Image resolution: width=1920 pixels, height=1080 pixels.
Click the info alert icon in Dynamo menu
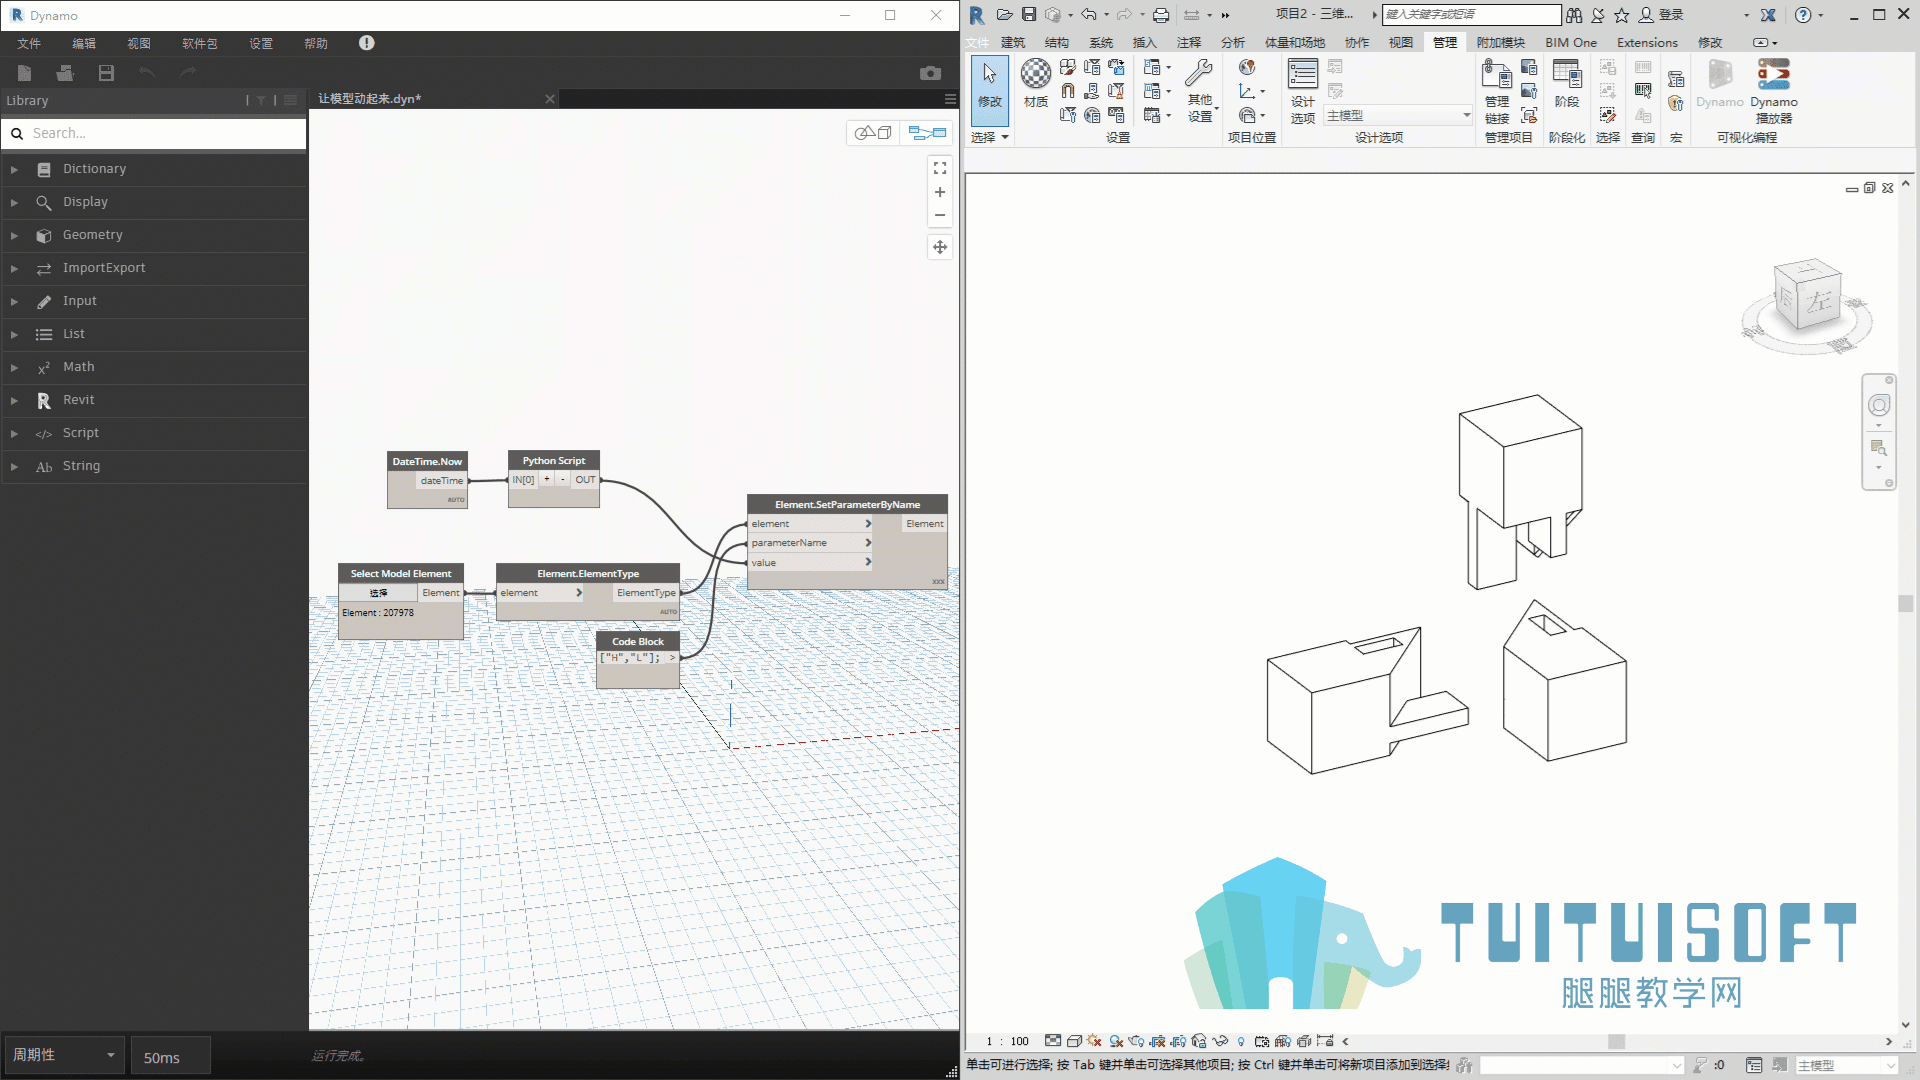click(367, 43)
